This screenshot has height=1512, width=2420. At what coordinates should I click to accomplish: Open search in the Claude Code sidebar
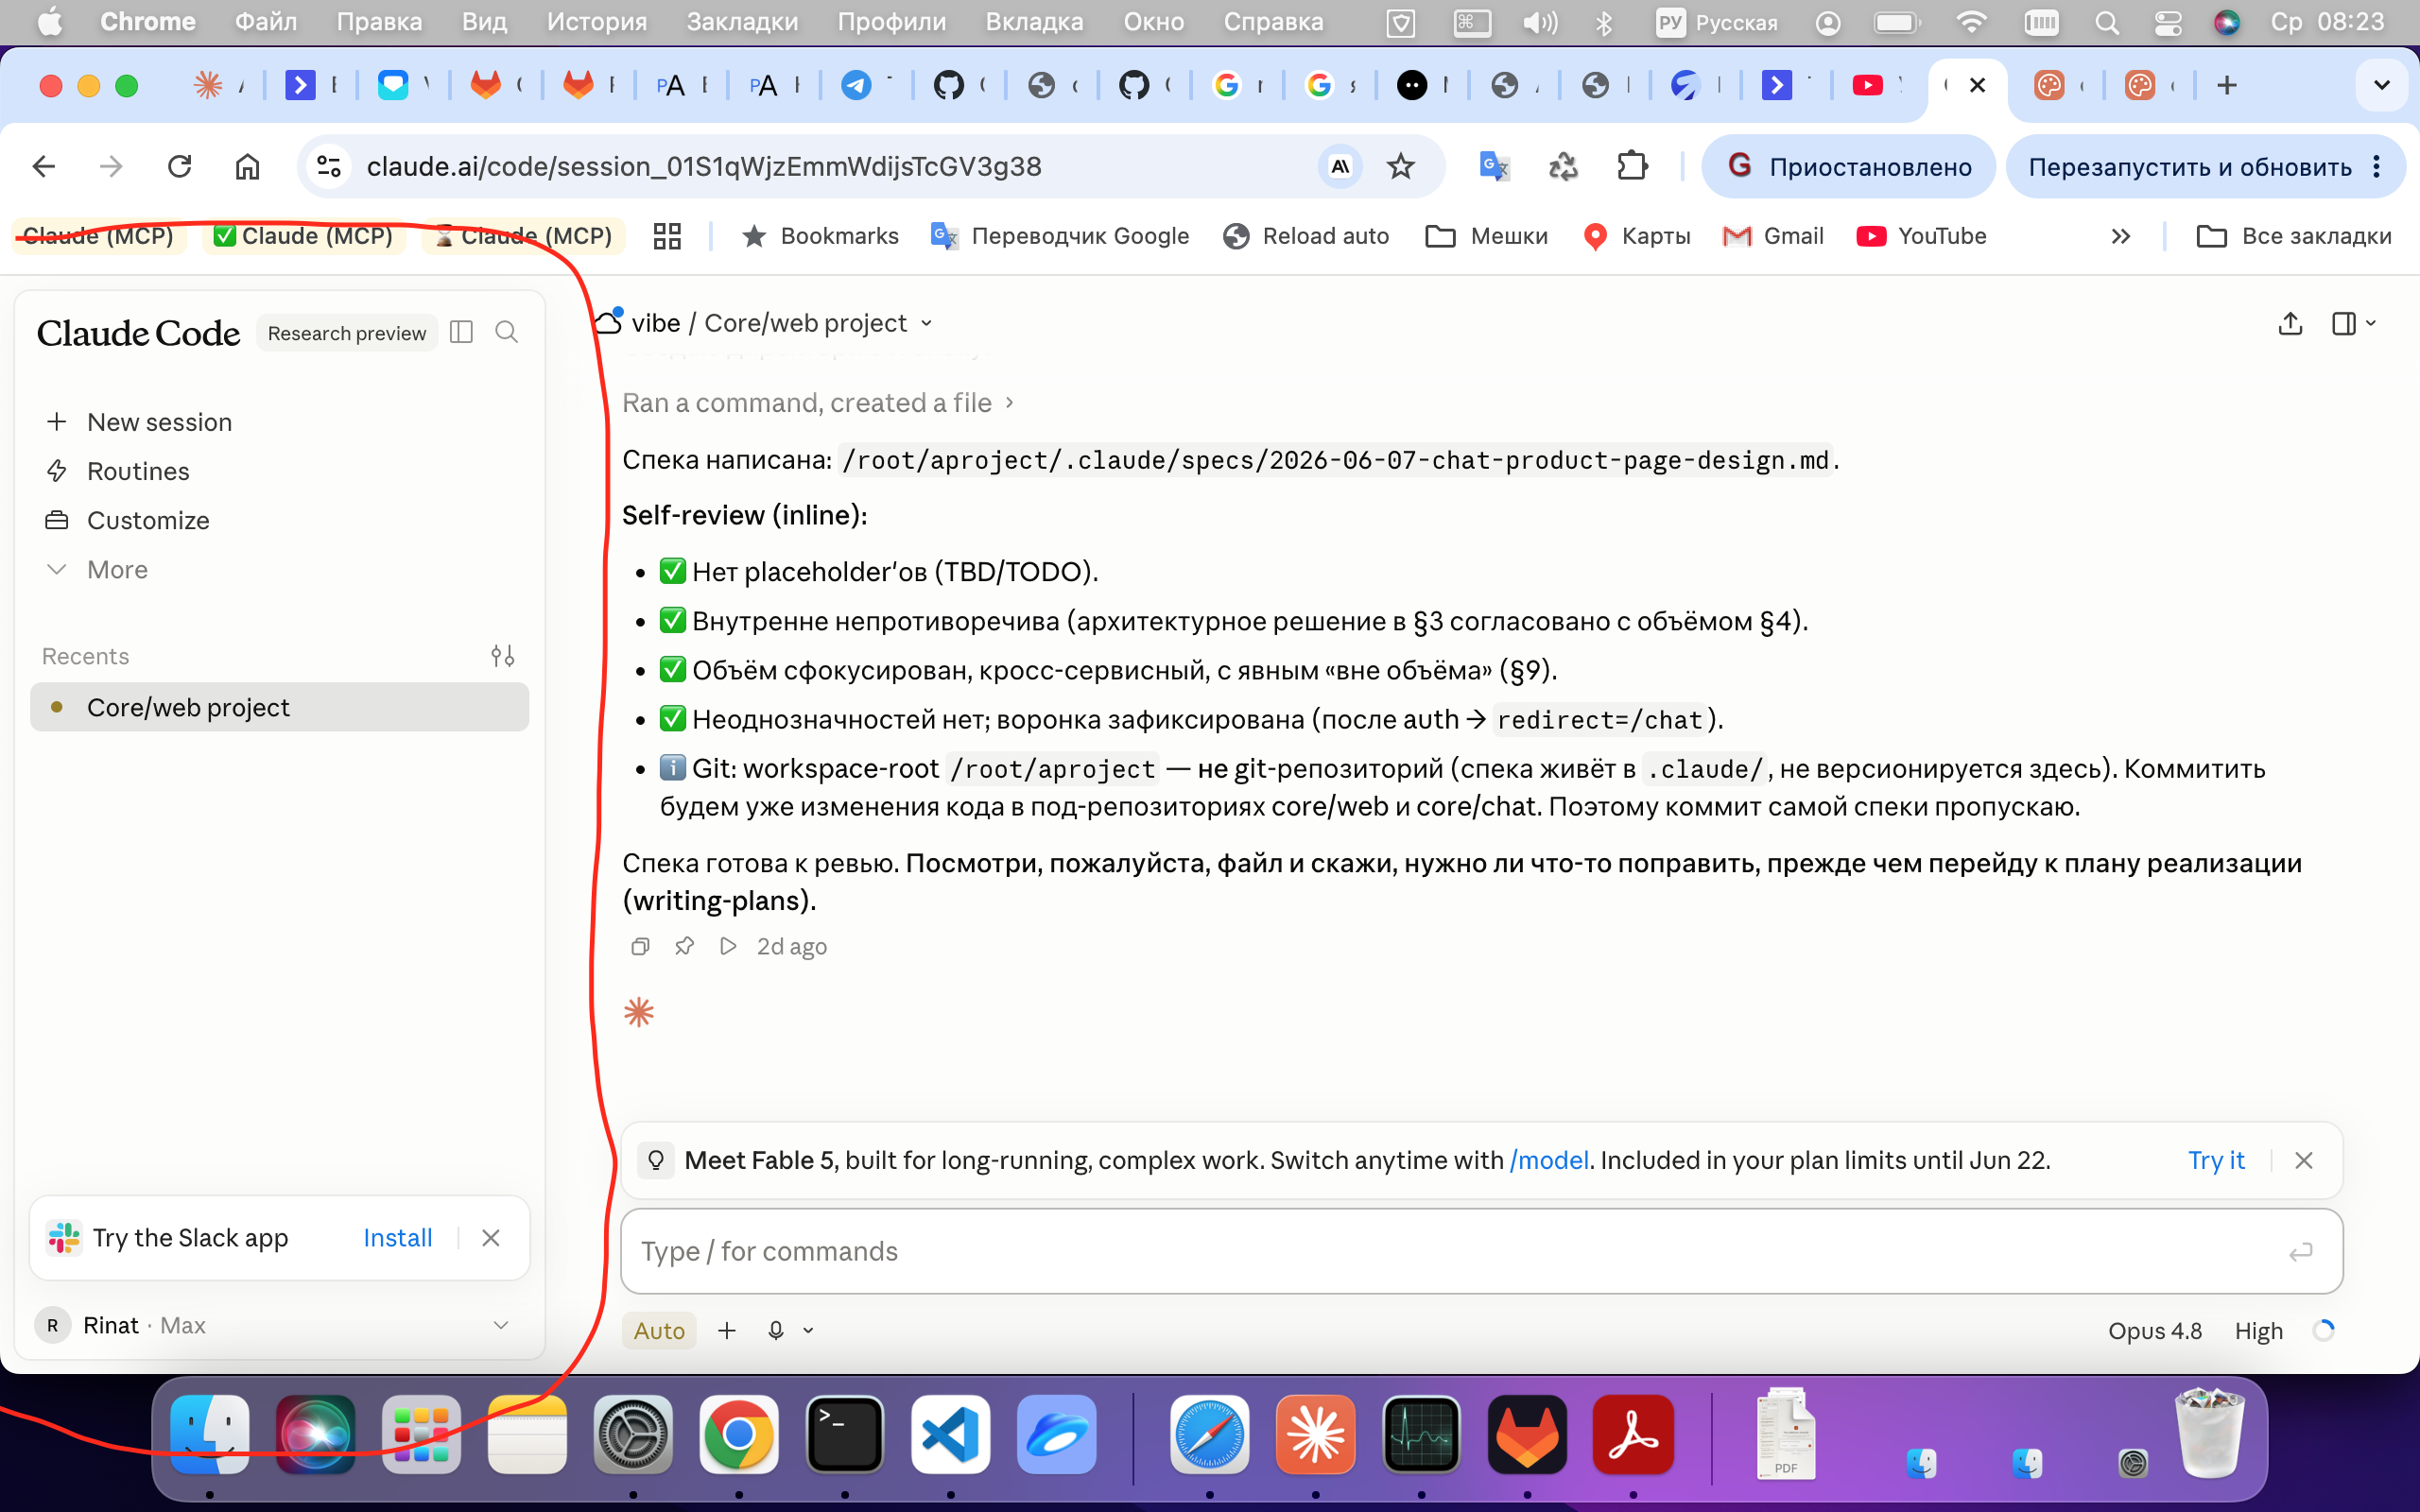(507, 332)
